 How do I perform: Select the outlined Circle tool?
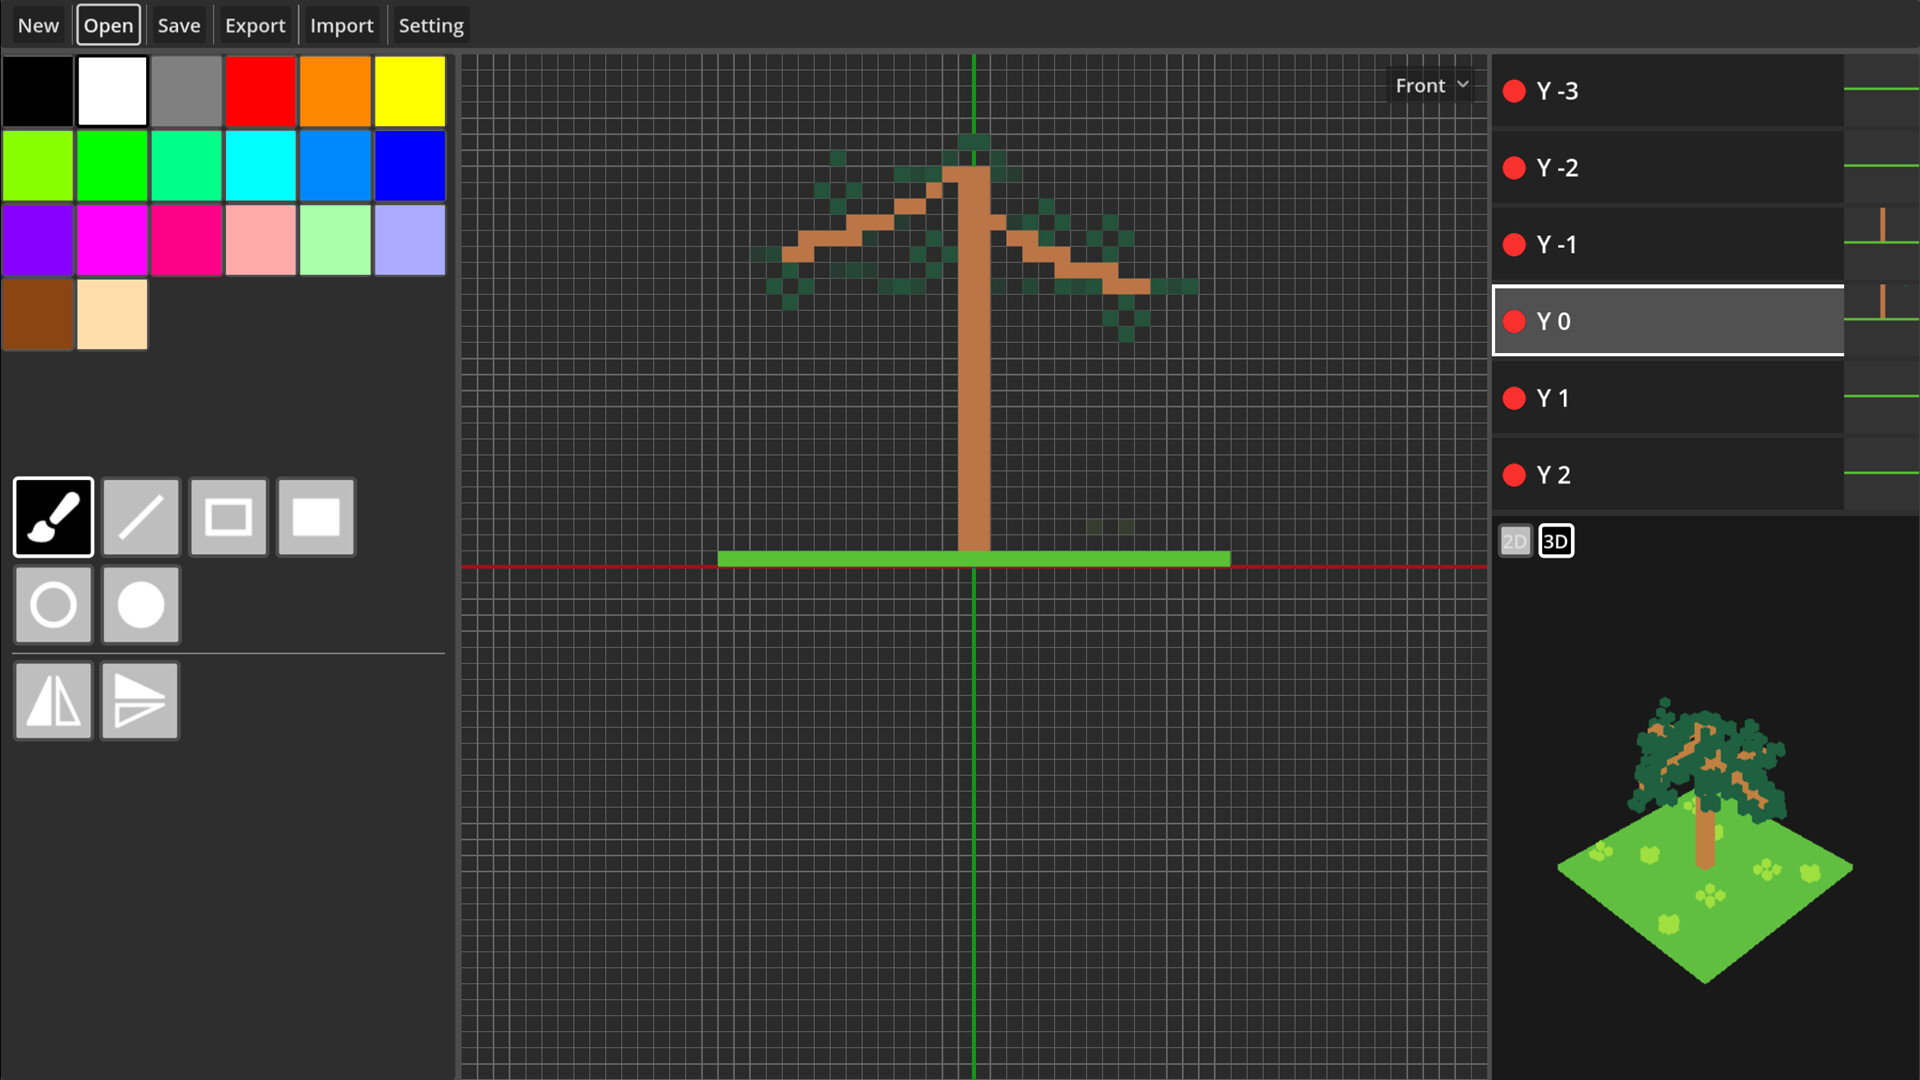(53, 605)
